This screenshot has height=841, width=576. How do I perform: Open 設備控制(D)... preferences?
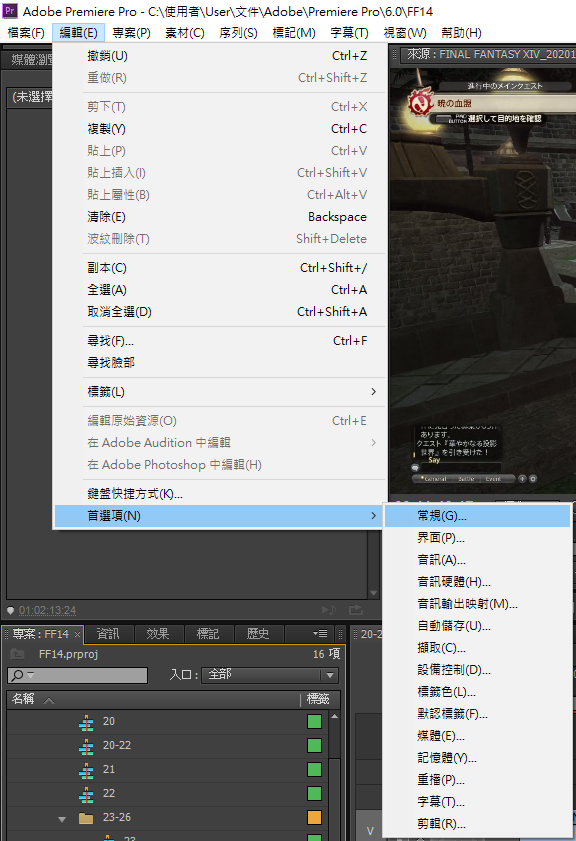[x=477, y=670]
